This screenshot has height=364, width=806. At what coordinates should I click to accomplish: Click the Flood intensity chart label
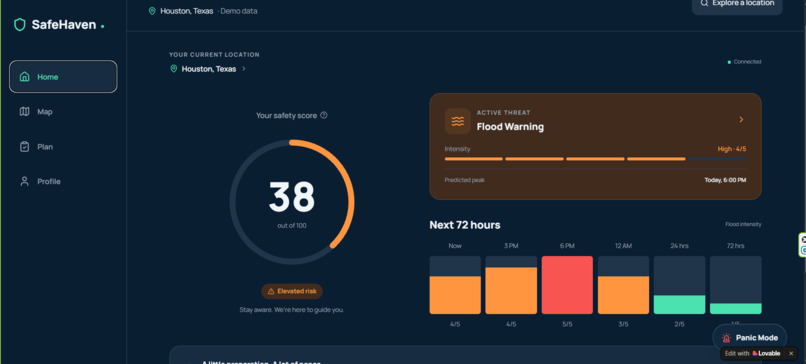point(743,225)
